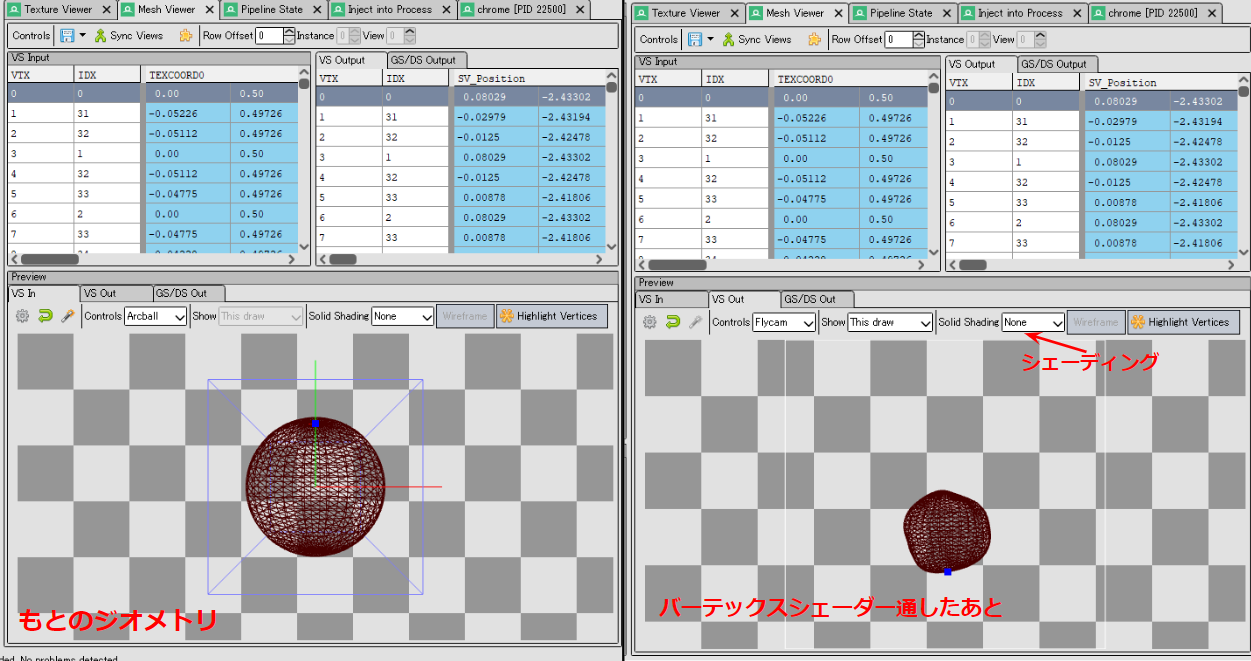Click the settings gear in right preview pane
Screen dimensions: 1251x661
click(x=649, y=322)
